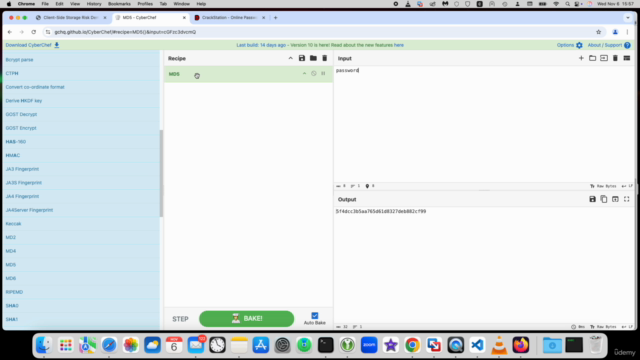
Task: Select MD5 operation in operations list
Action: (81, 264)
